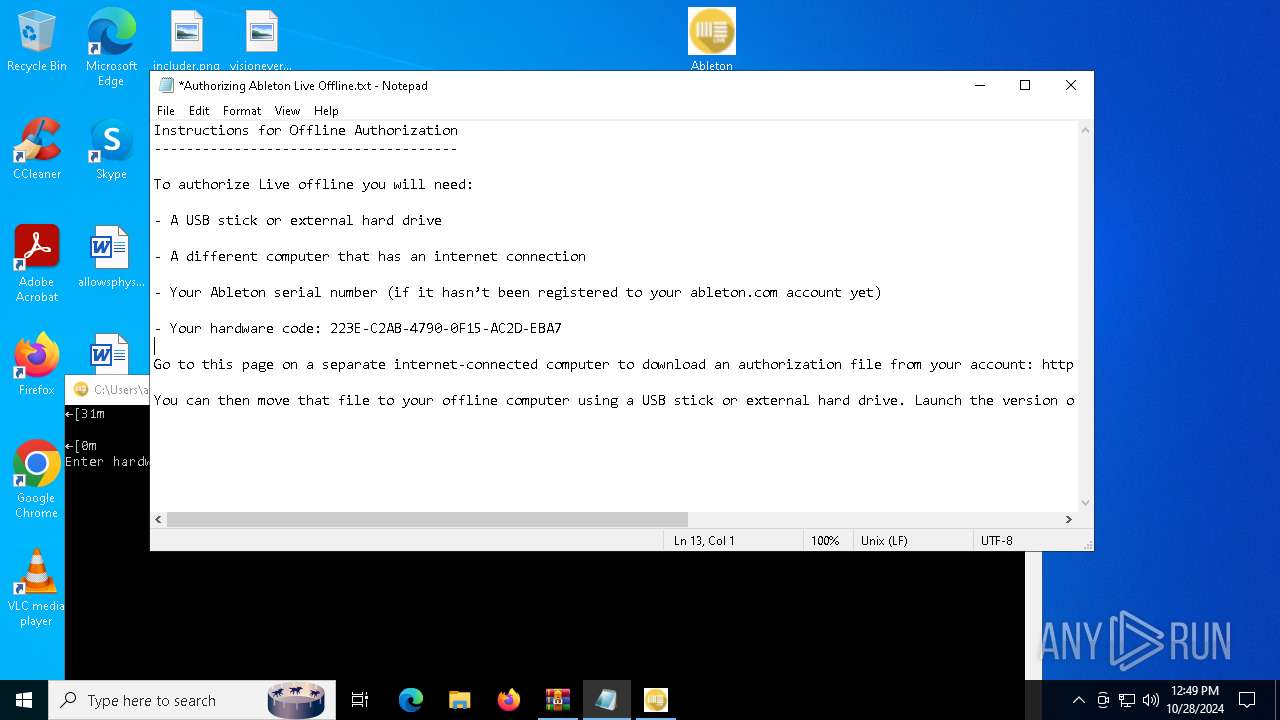The image size is (1280, 720).
Task: Switch to Notepad taskbar button
Action: (607, 700)
